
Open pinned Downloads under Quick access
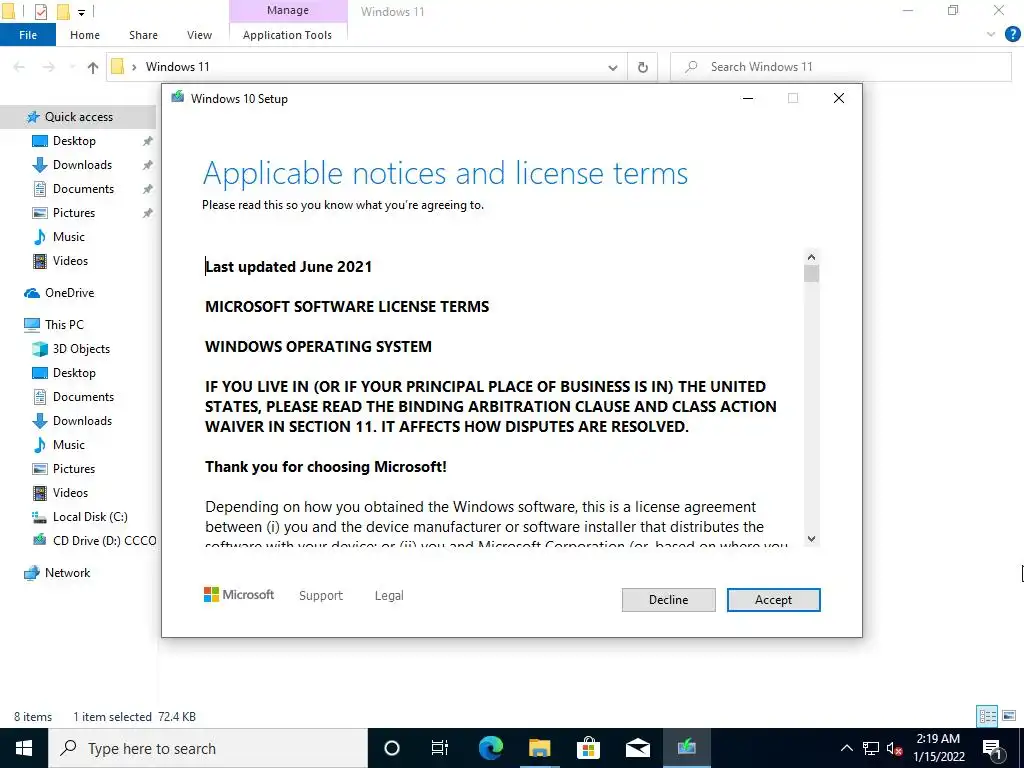click(82, 165)
